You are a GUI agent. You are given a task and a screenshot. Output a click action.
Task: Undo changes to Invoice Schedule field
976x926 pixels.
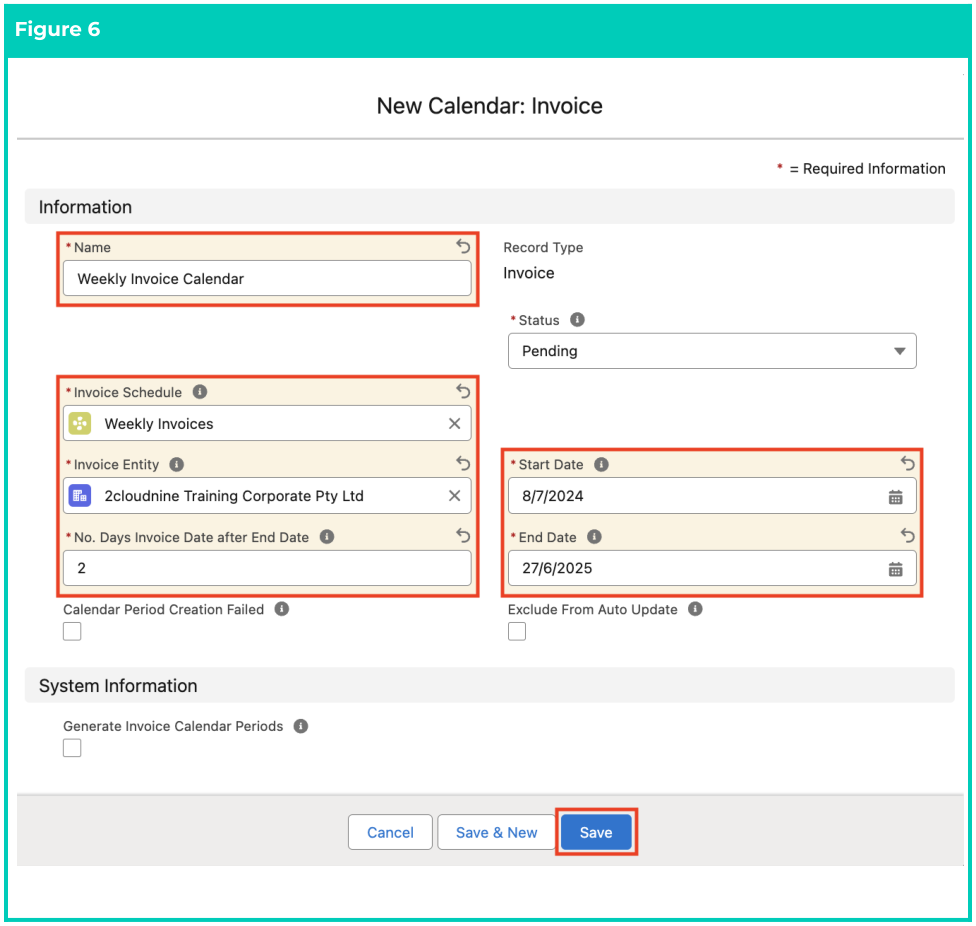point(463,391)
